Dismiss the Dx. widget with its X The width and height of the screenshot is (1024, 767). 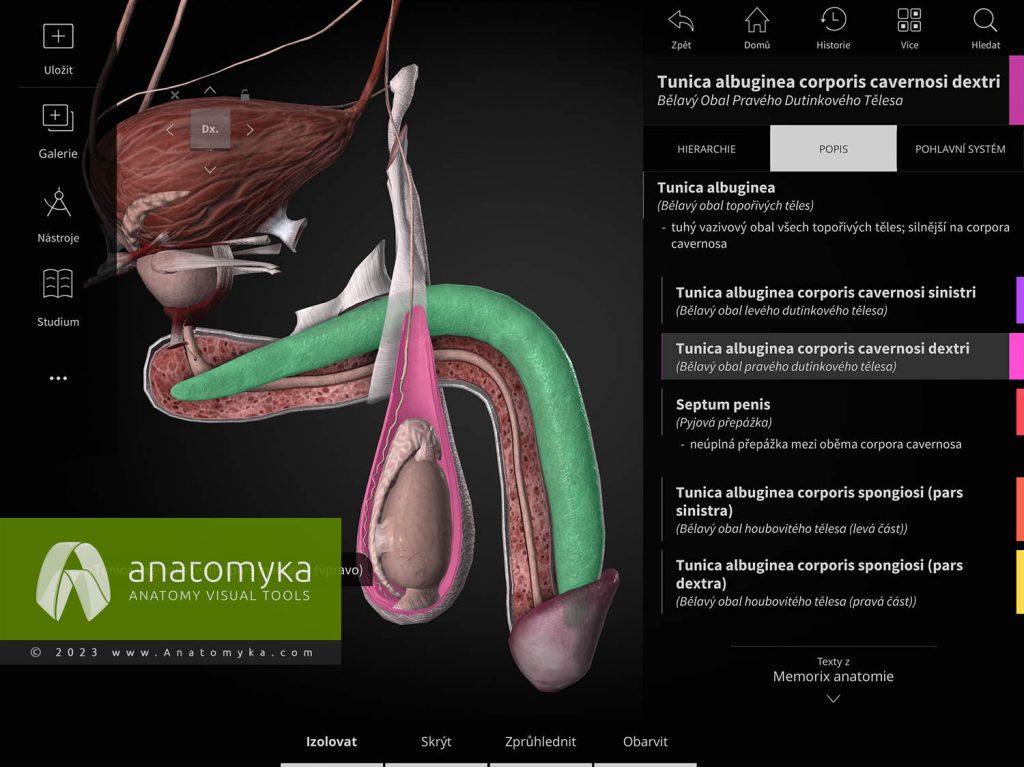[x=175, y=93]
